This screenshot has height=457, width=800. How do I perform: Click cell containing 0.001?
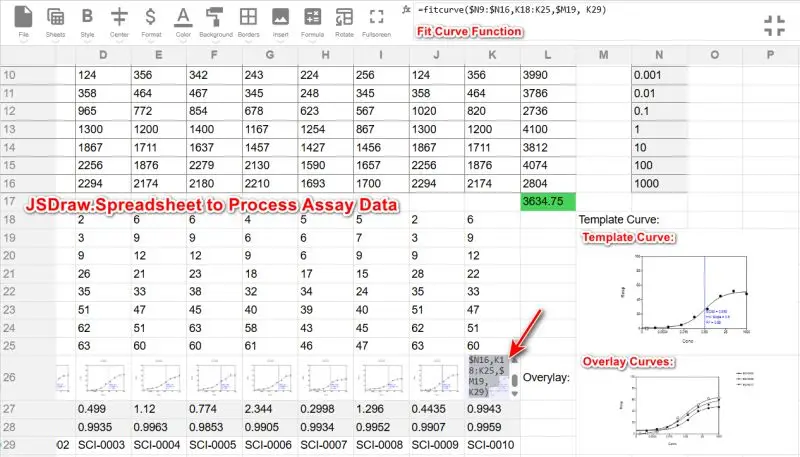(x=659, y=75)
